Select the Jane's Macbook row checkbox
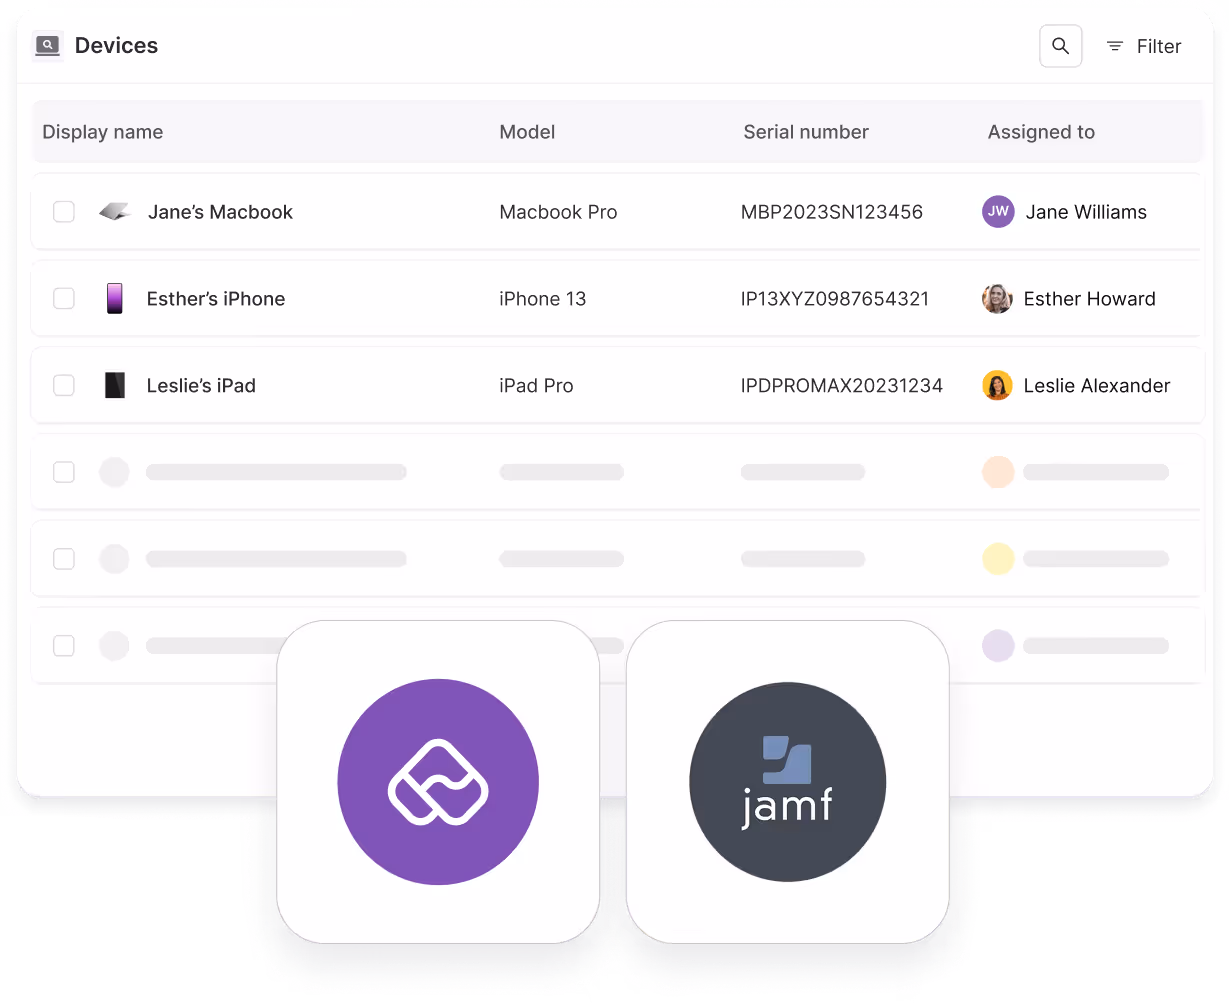This screenshot has width=1229, height=1003. point(64,212)
